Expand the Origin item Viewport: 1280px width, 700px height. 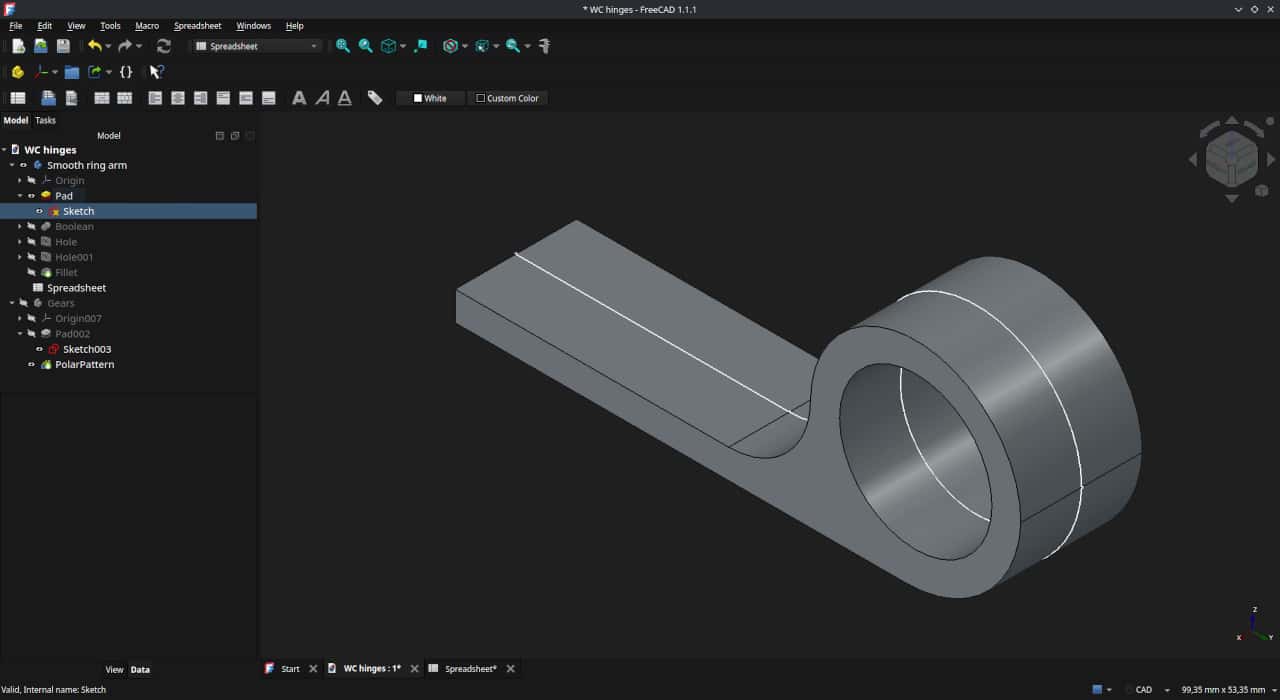click(20, 181)
